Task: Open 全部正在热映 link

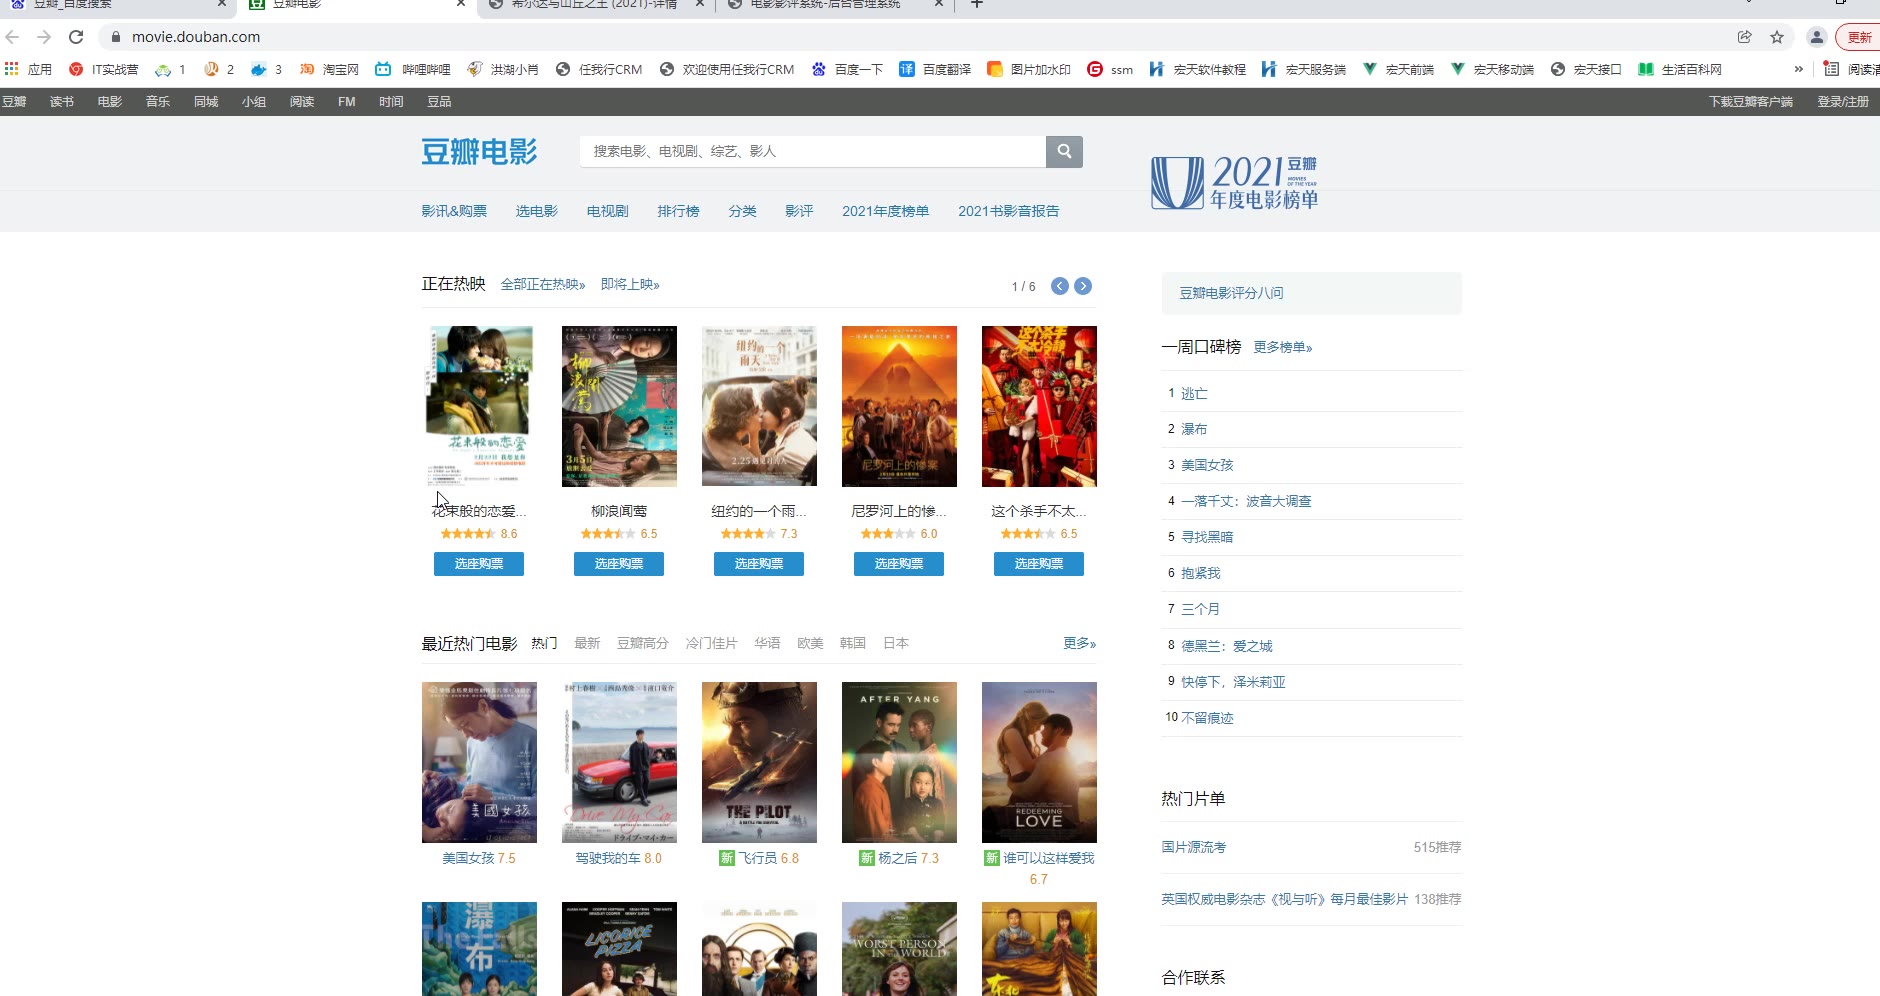Action: (x=543, y=285)
